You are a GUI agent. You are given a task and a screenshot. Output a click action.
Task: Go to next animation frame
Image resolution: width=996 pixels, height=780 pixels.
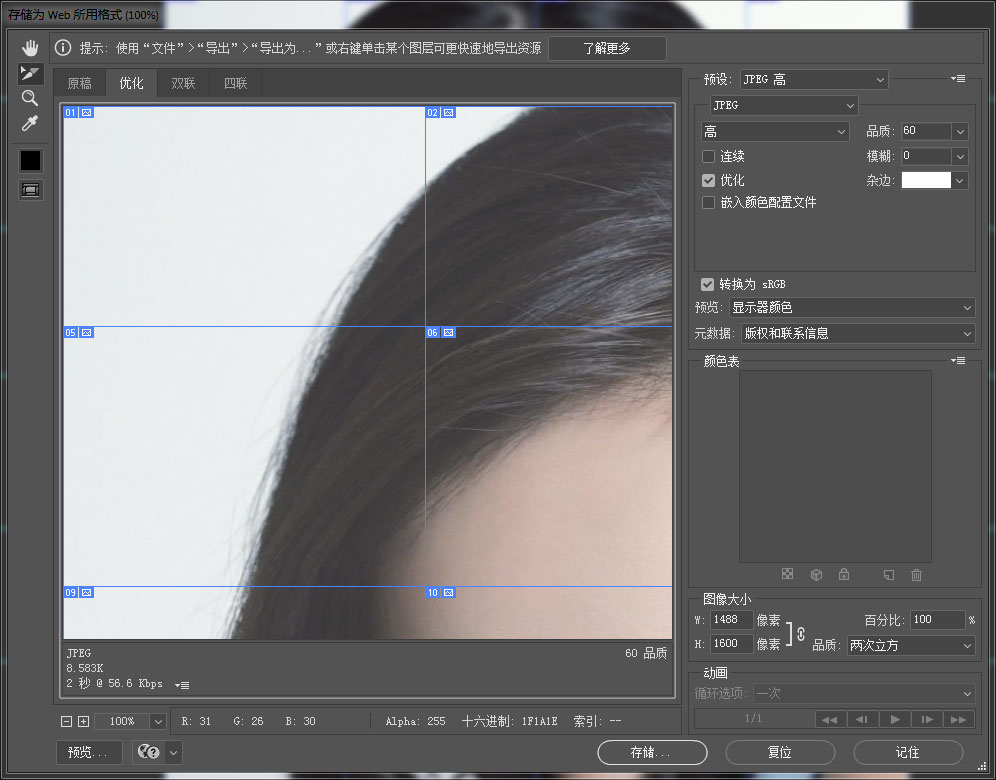tap(927, 719)
